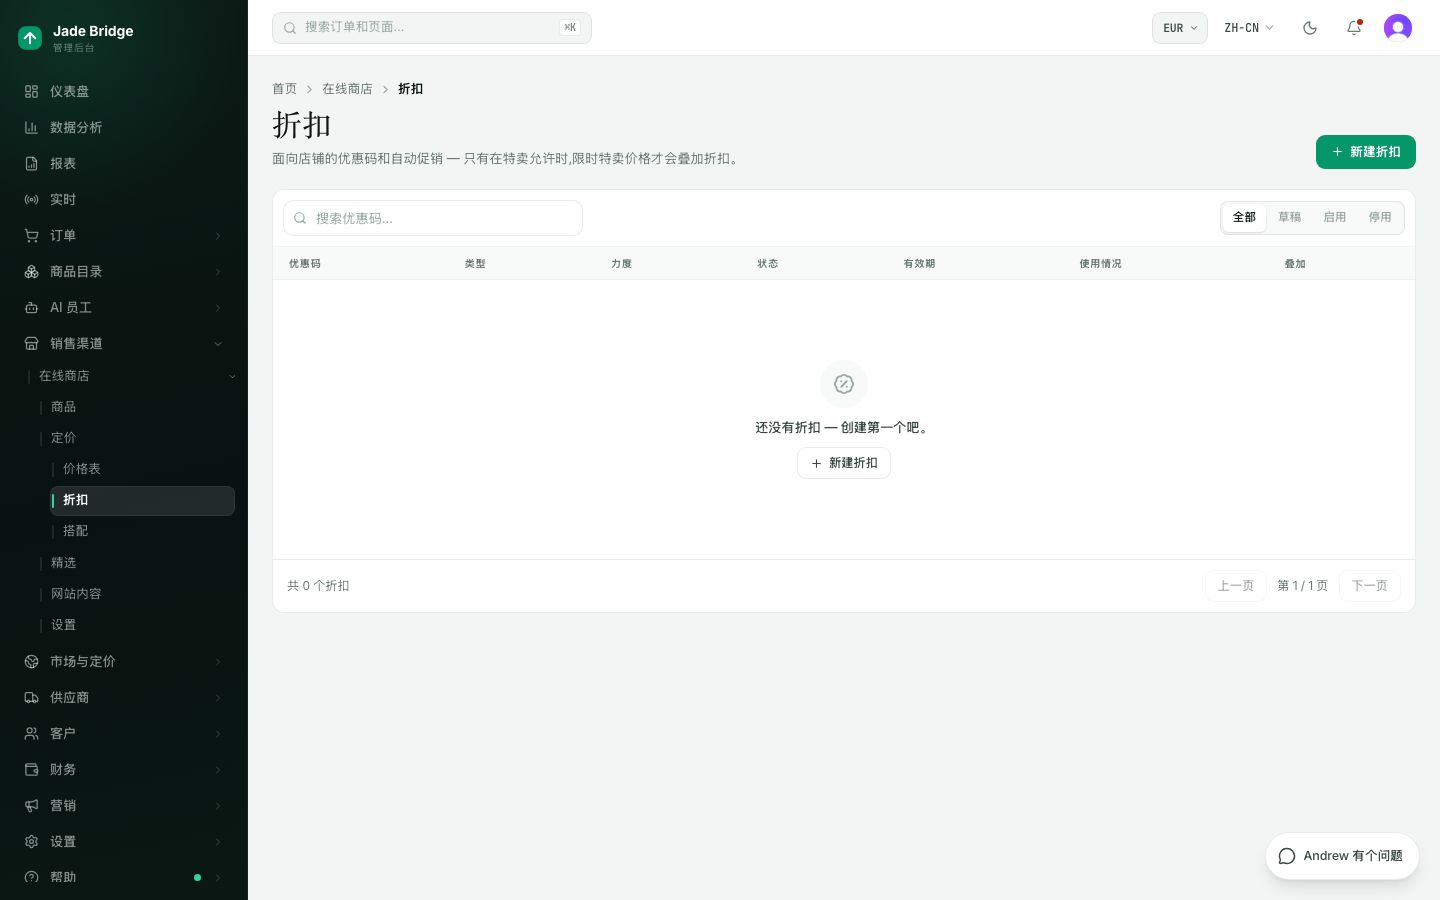
Task: Open the 帮助 help icon
Action: 31,877
